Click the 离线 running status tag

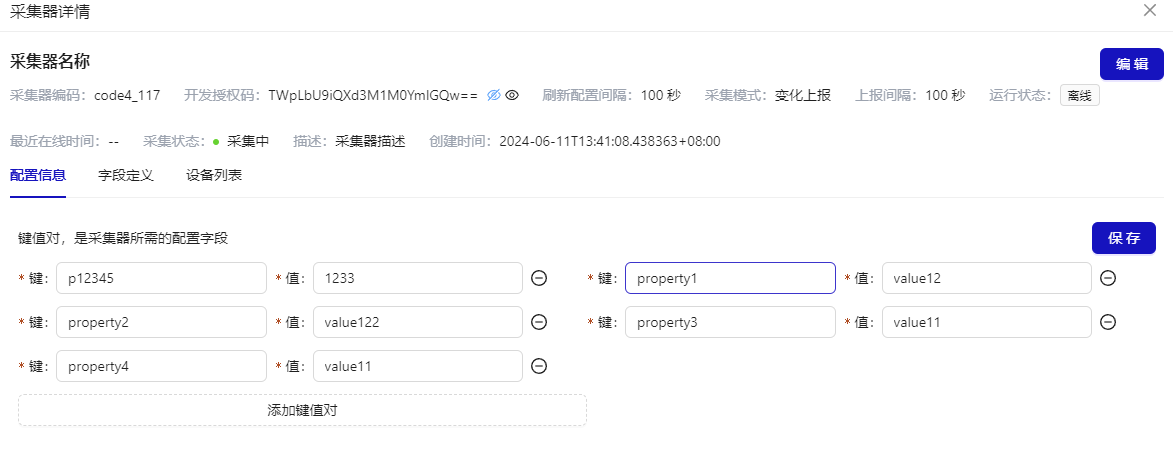pyautogui.click(x=1080, y=95)
